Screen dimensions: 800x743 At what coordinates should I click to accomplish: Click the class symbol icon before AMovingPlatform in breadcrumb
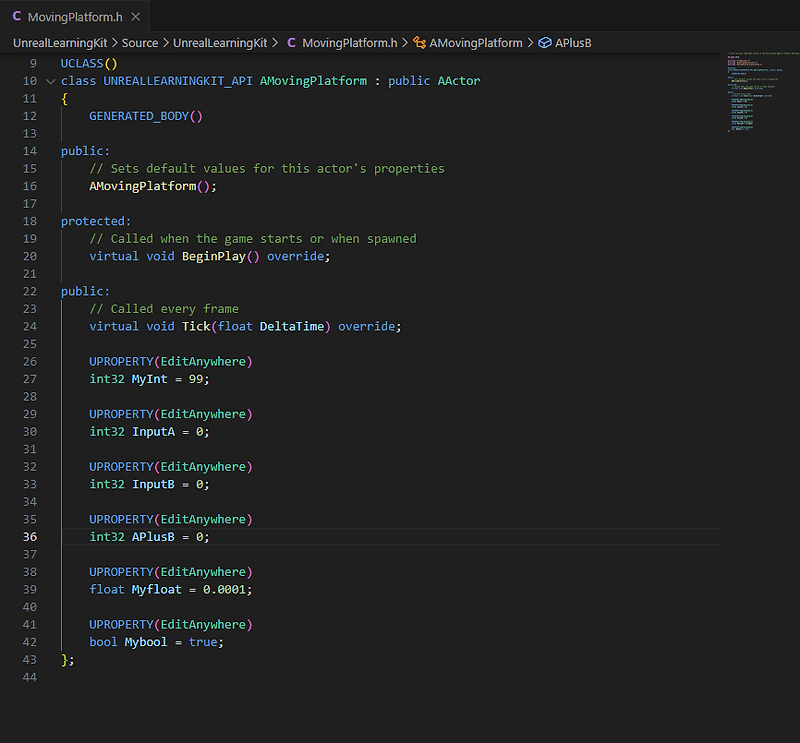[x=420, y=43]
